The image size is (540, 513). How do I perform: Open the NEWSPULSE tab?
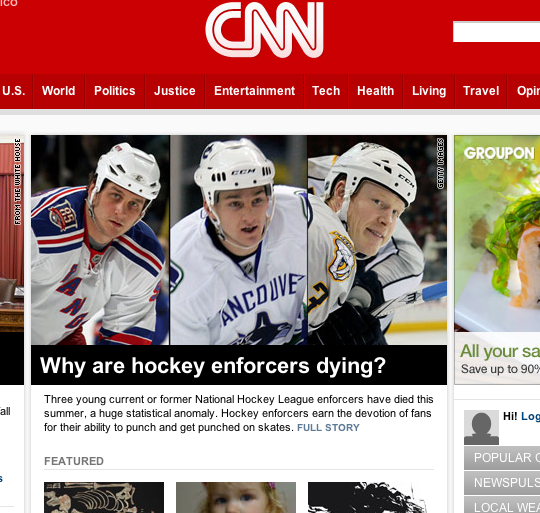click(502, 483)
